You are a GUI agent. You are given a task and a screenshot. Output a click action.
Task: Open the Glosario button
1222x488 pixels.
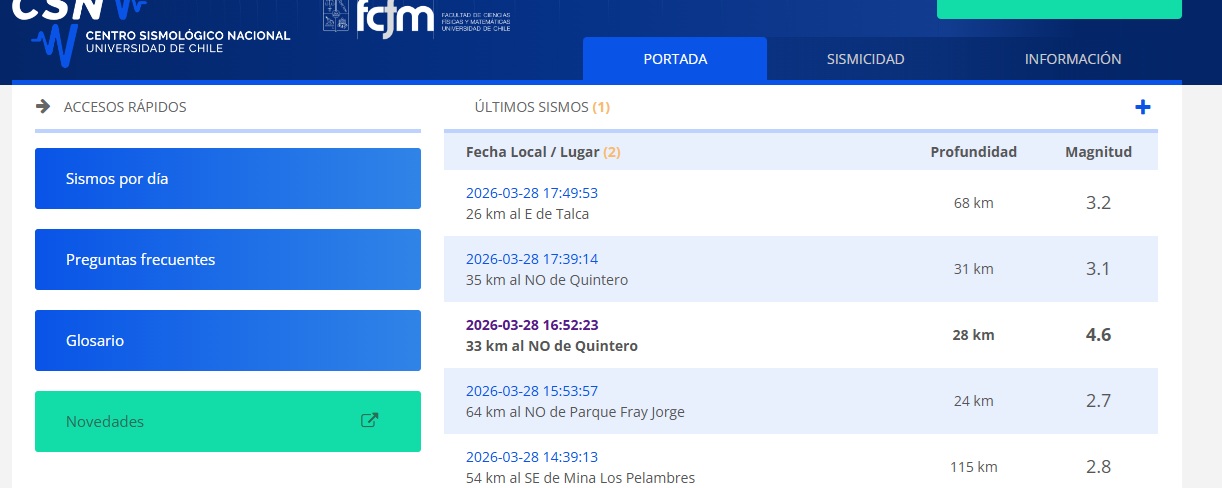228,341
